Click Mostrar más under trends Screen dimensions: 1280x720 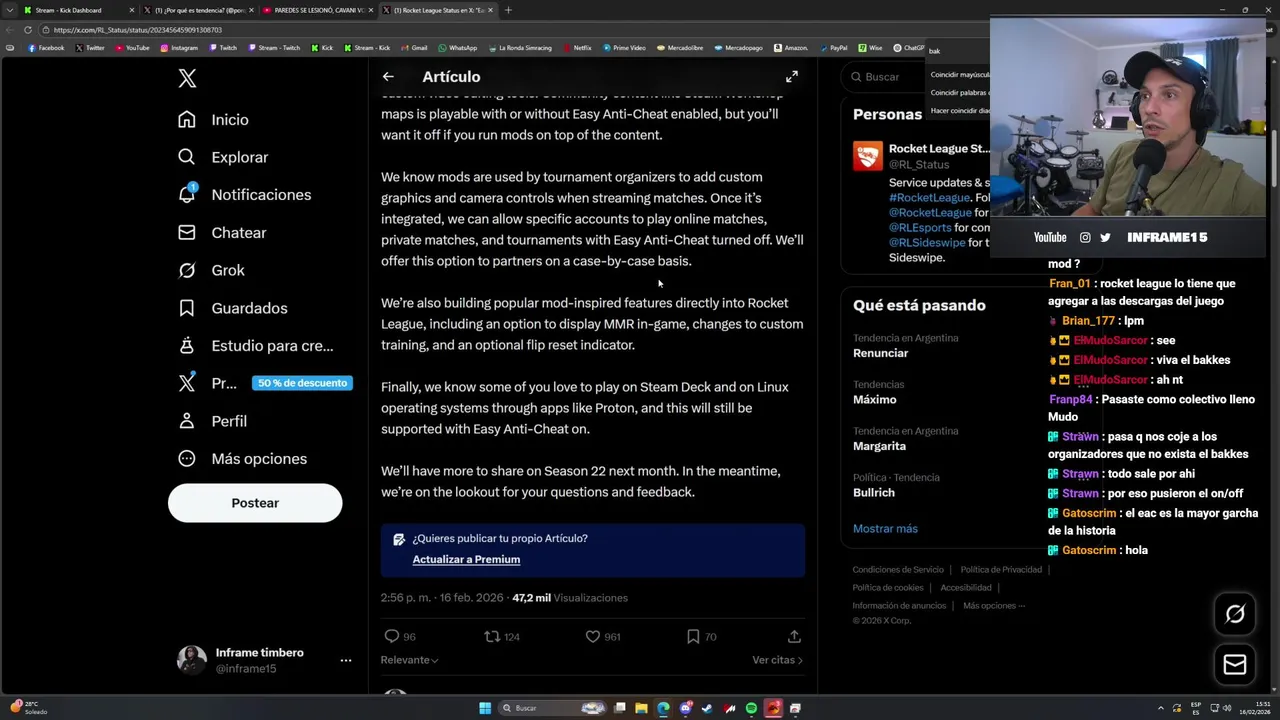coord(885,529)
